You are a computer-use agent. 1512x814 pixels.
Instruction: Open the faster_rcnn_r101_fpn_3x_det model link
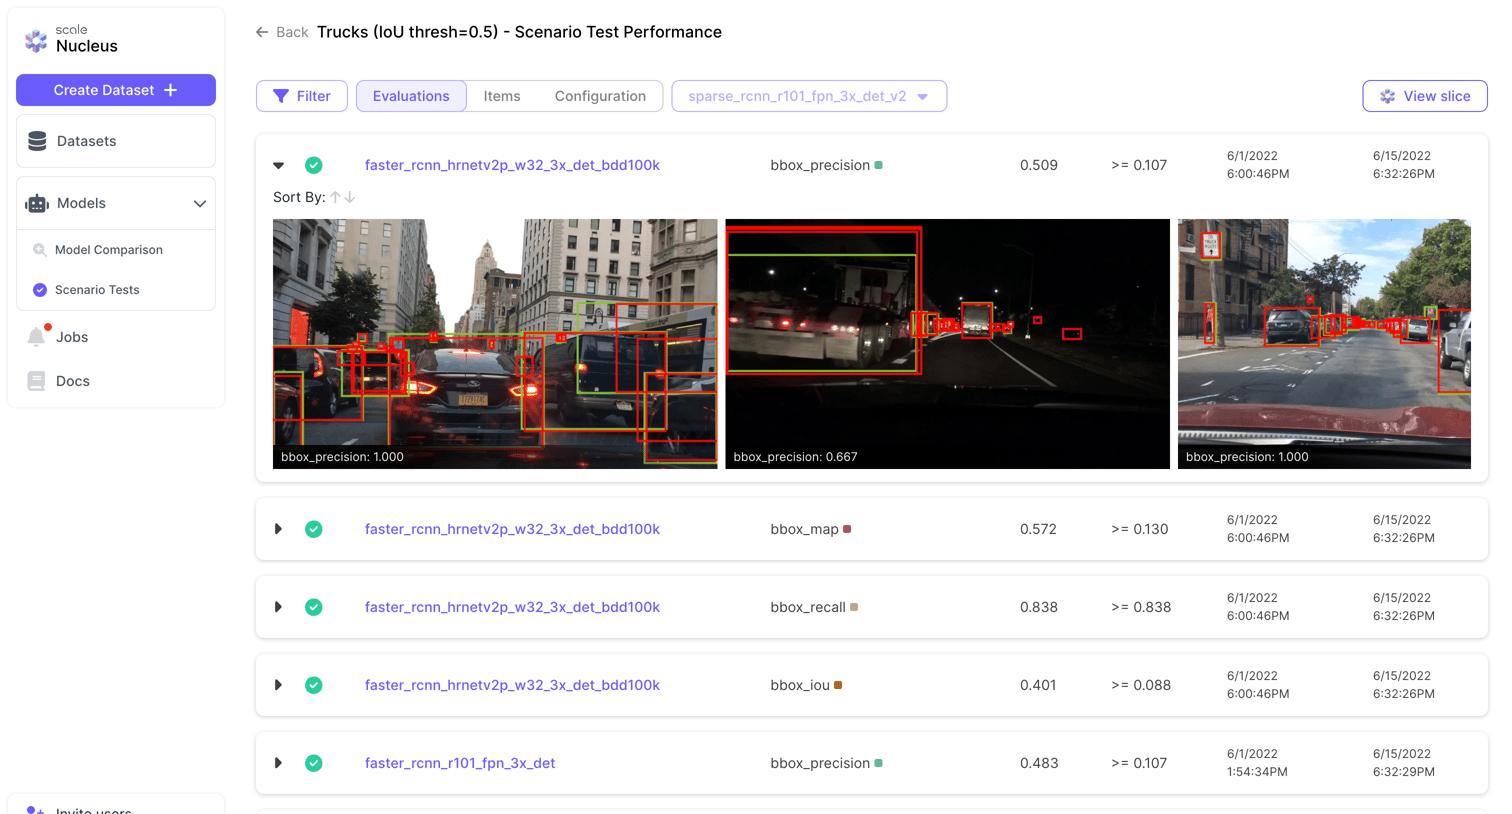coord(460,763)
